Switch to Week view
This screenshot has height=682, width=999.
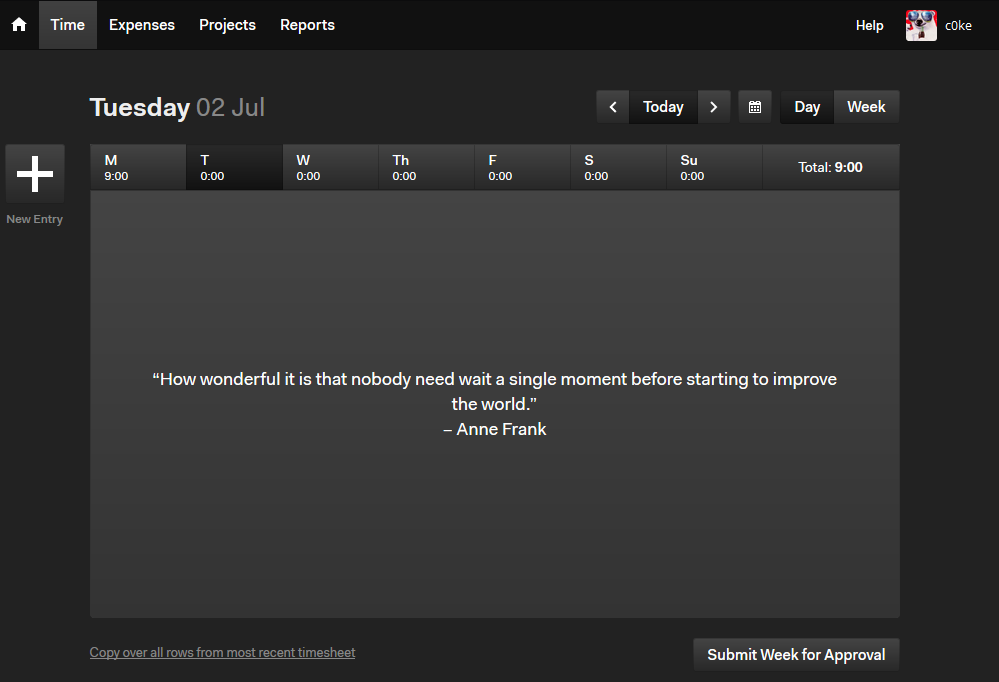[866, 107]
